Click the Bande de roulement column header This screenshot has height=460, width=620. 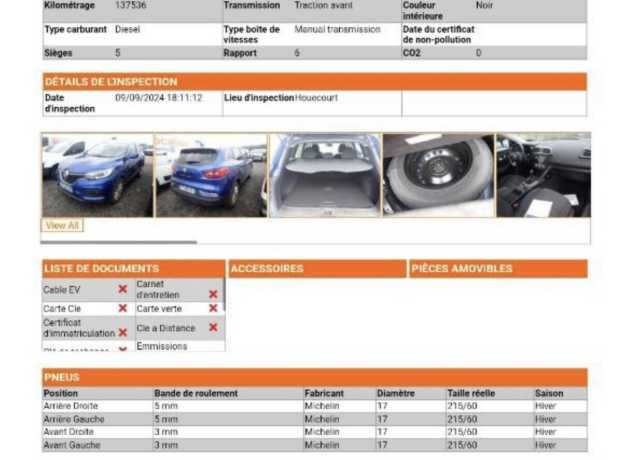pos(196,393)
